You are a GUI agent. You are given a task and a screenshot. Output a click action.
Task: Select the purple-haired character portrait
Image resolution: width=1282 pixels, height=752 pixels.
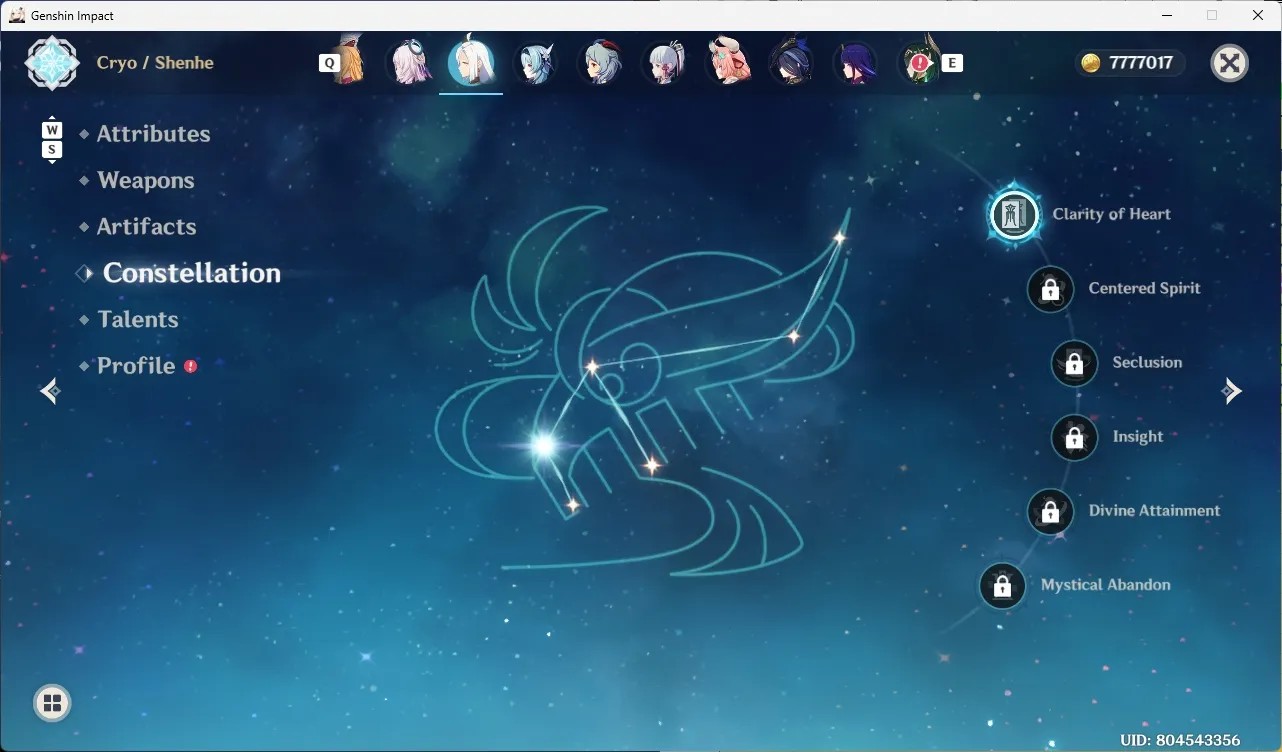[x=856, y=63]
